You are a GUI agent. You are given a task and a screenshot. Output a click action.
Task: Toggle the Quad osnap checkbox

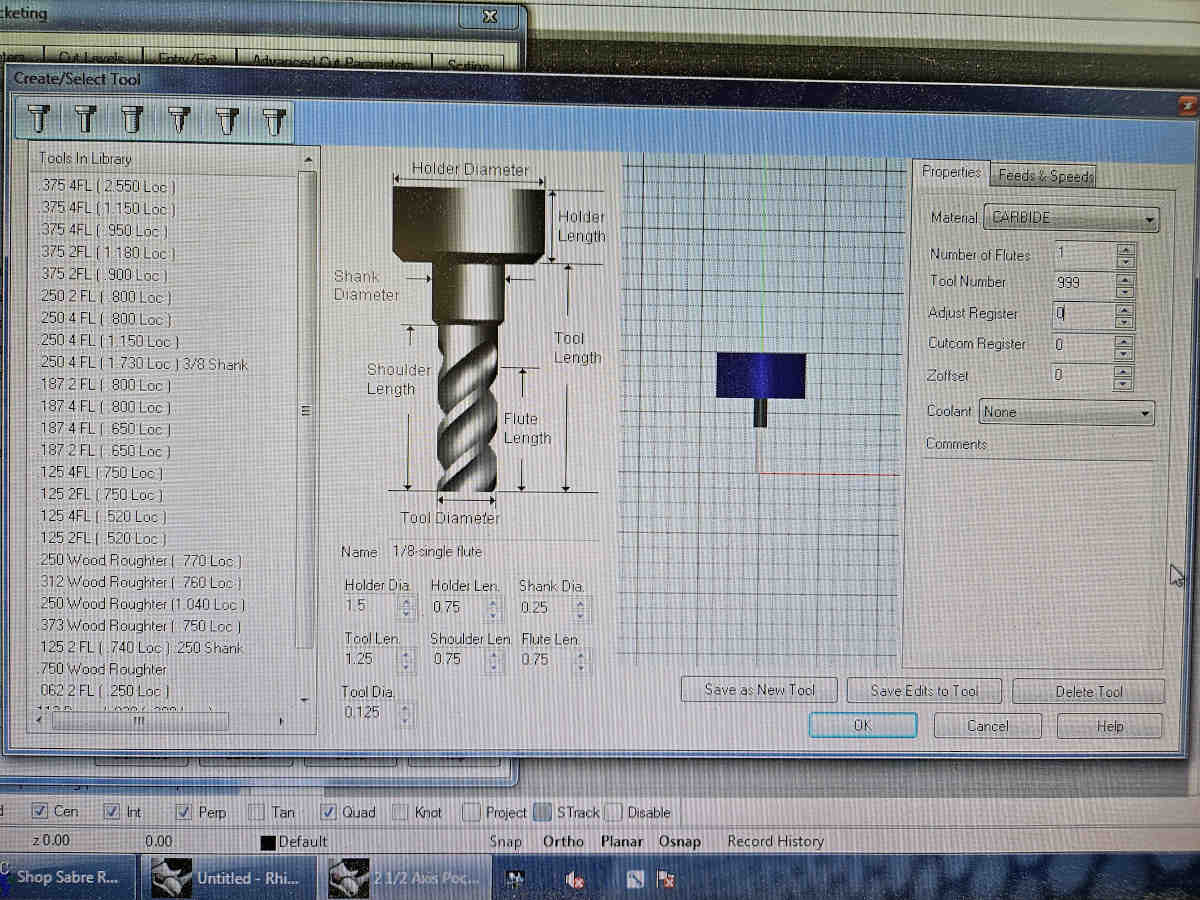click(328, 812)
